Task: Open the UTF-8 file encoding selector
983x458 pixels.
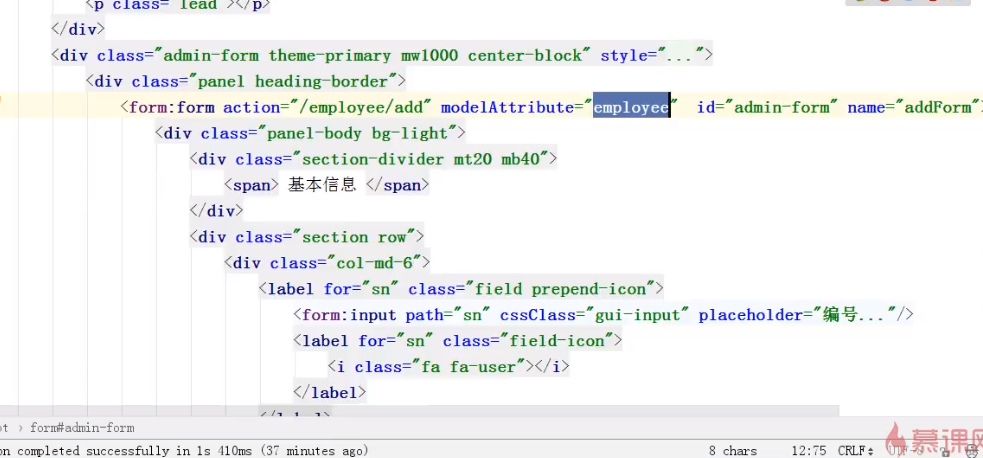Action: pos(906,451)
